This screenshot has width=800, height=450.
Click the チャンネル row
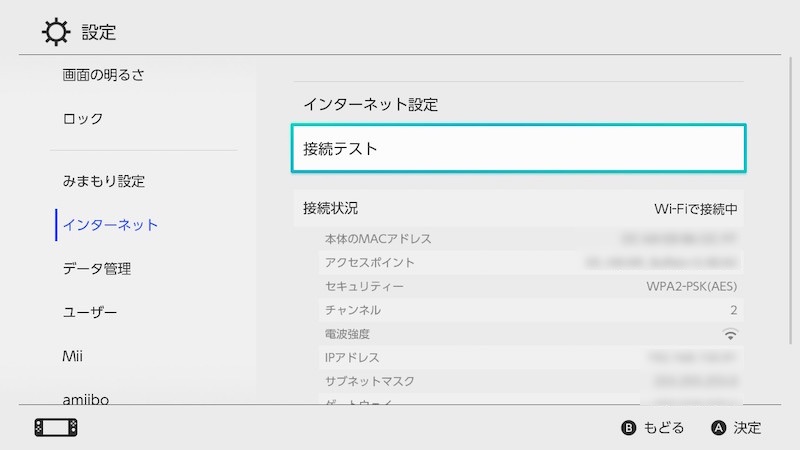531,310
